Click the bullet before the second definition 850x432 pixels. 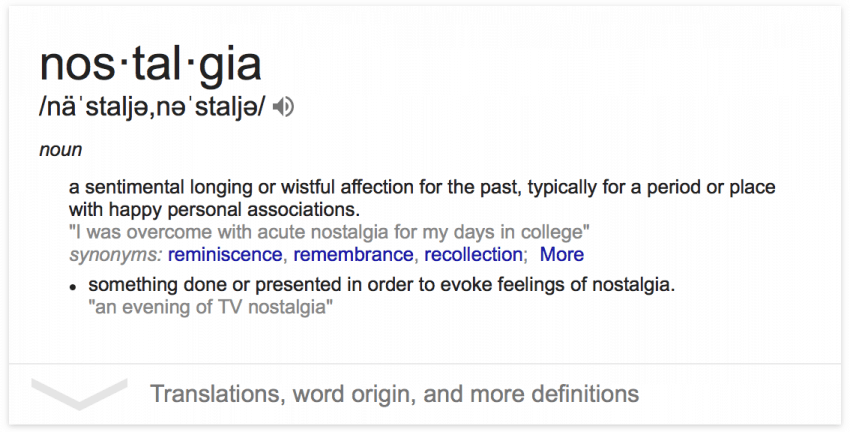(73, 287)
